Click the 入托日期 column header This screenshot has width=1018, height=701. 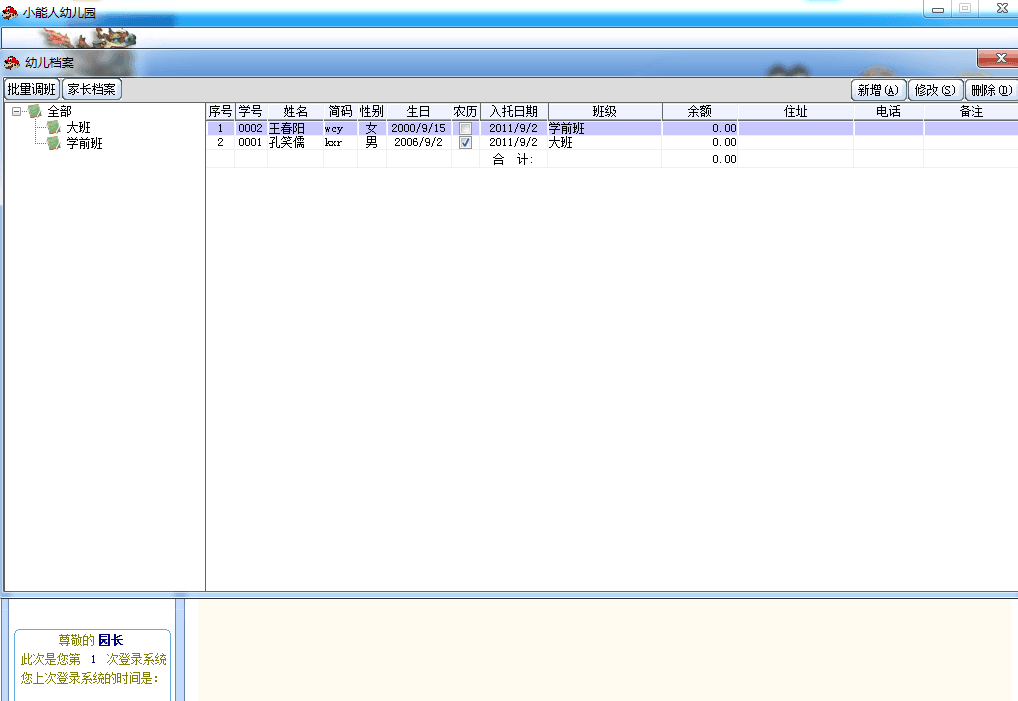(514, 112)
